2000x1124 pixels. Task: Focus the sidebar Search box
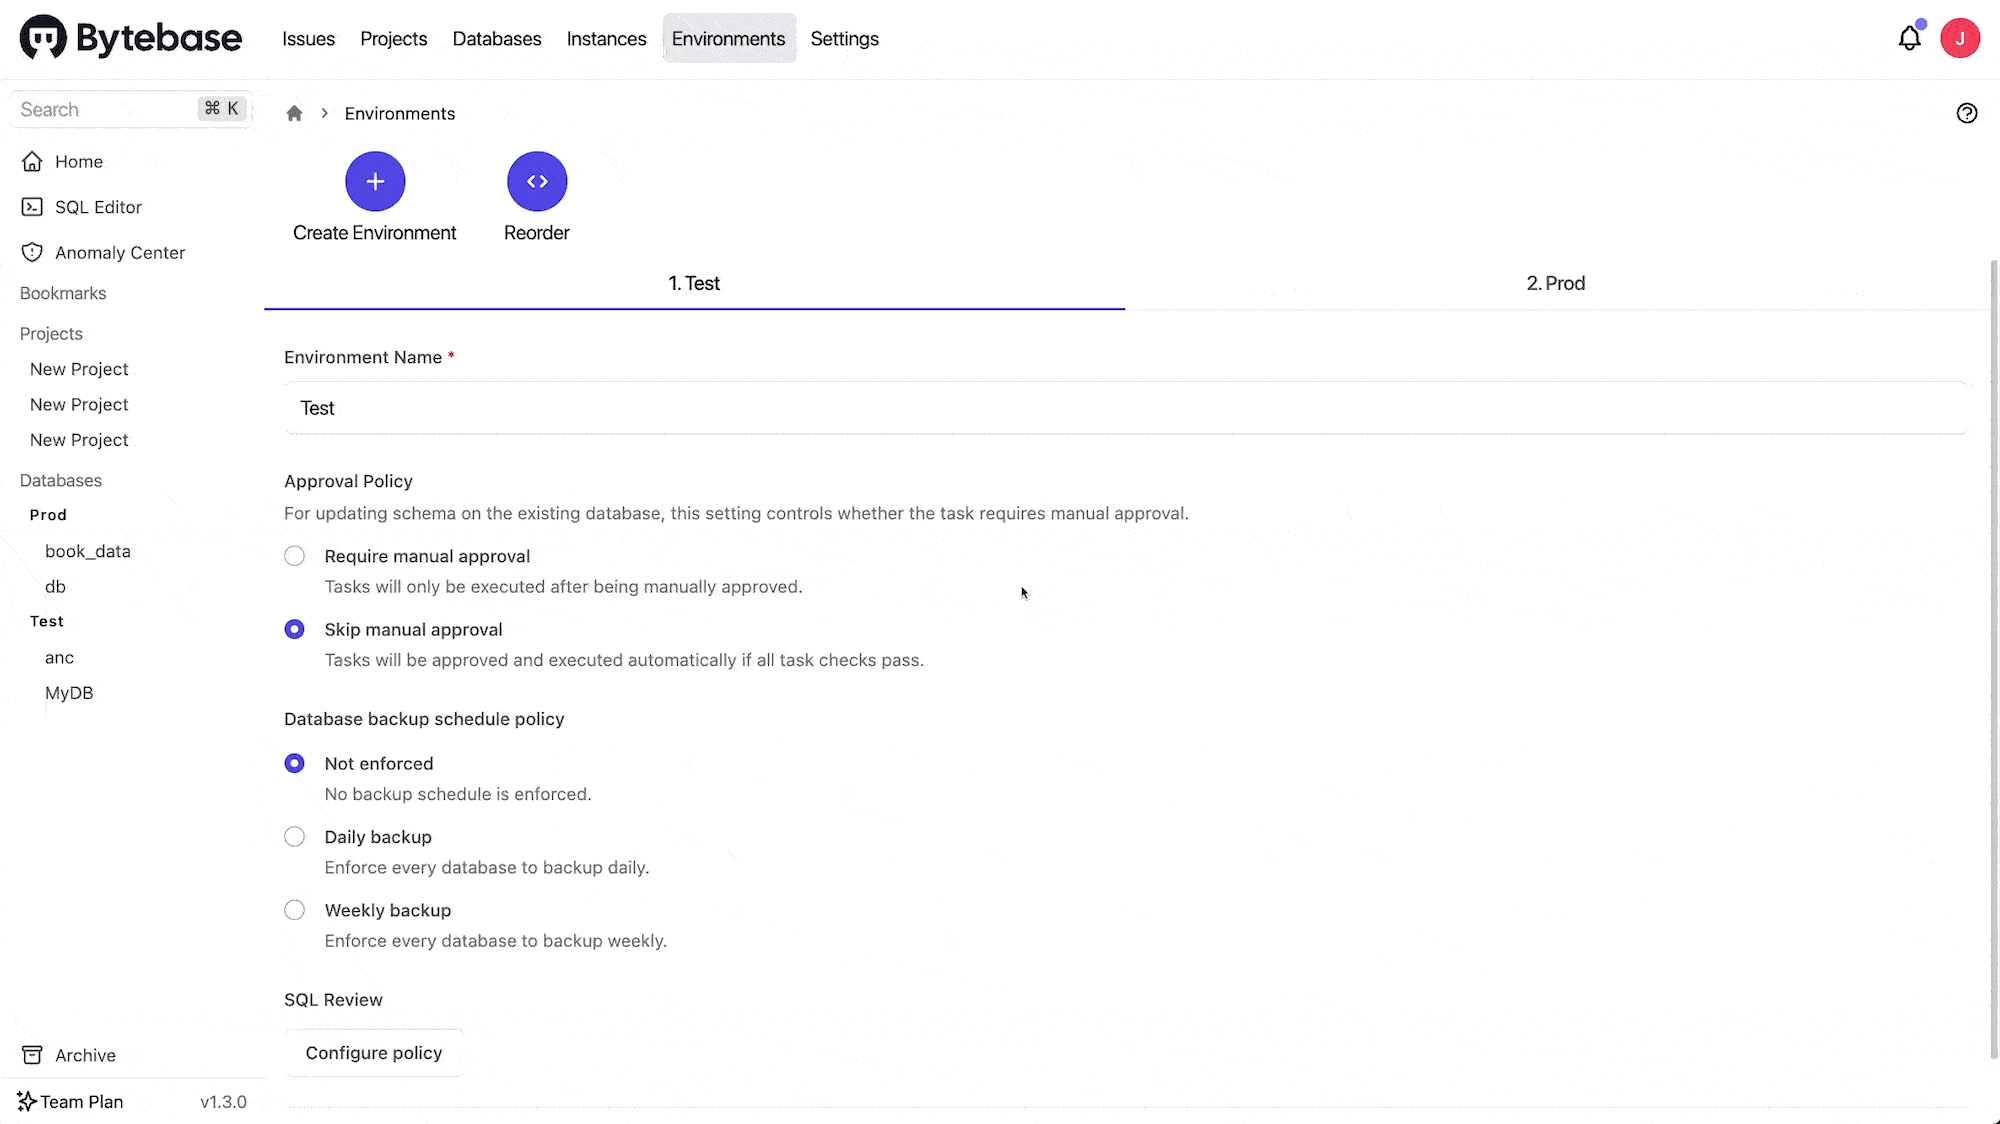point(130,109)
